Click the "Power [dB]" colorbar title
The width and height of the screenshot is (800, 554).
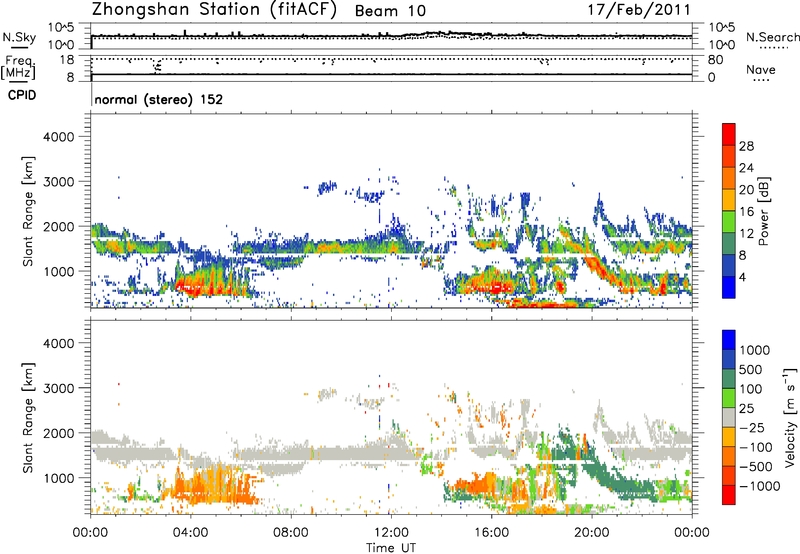click(764, 211)
